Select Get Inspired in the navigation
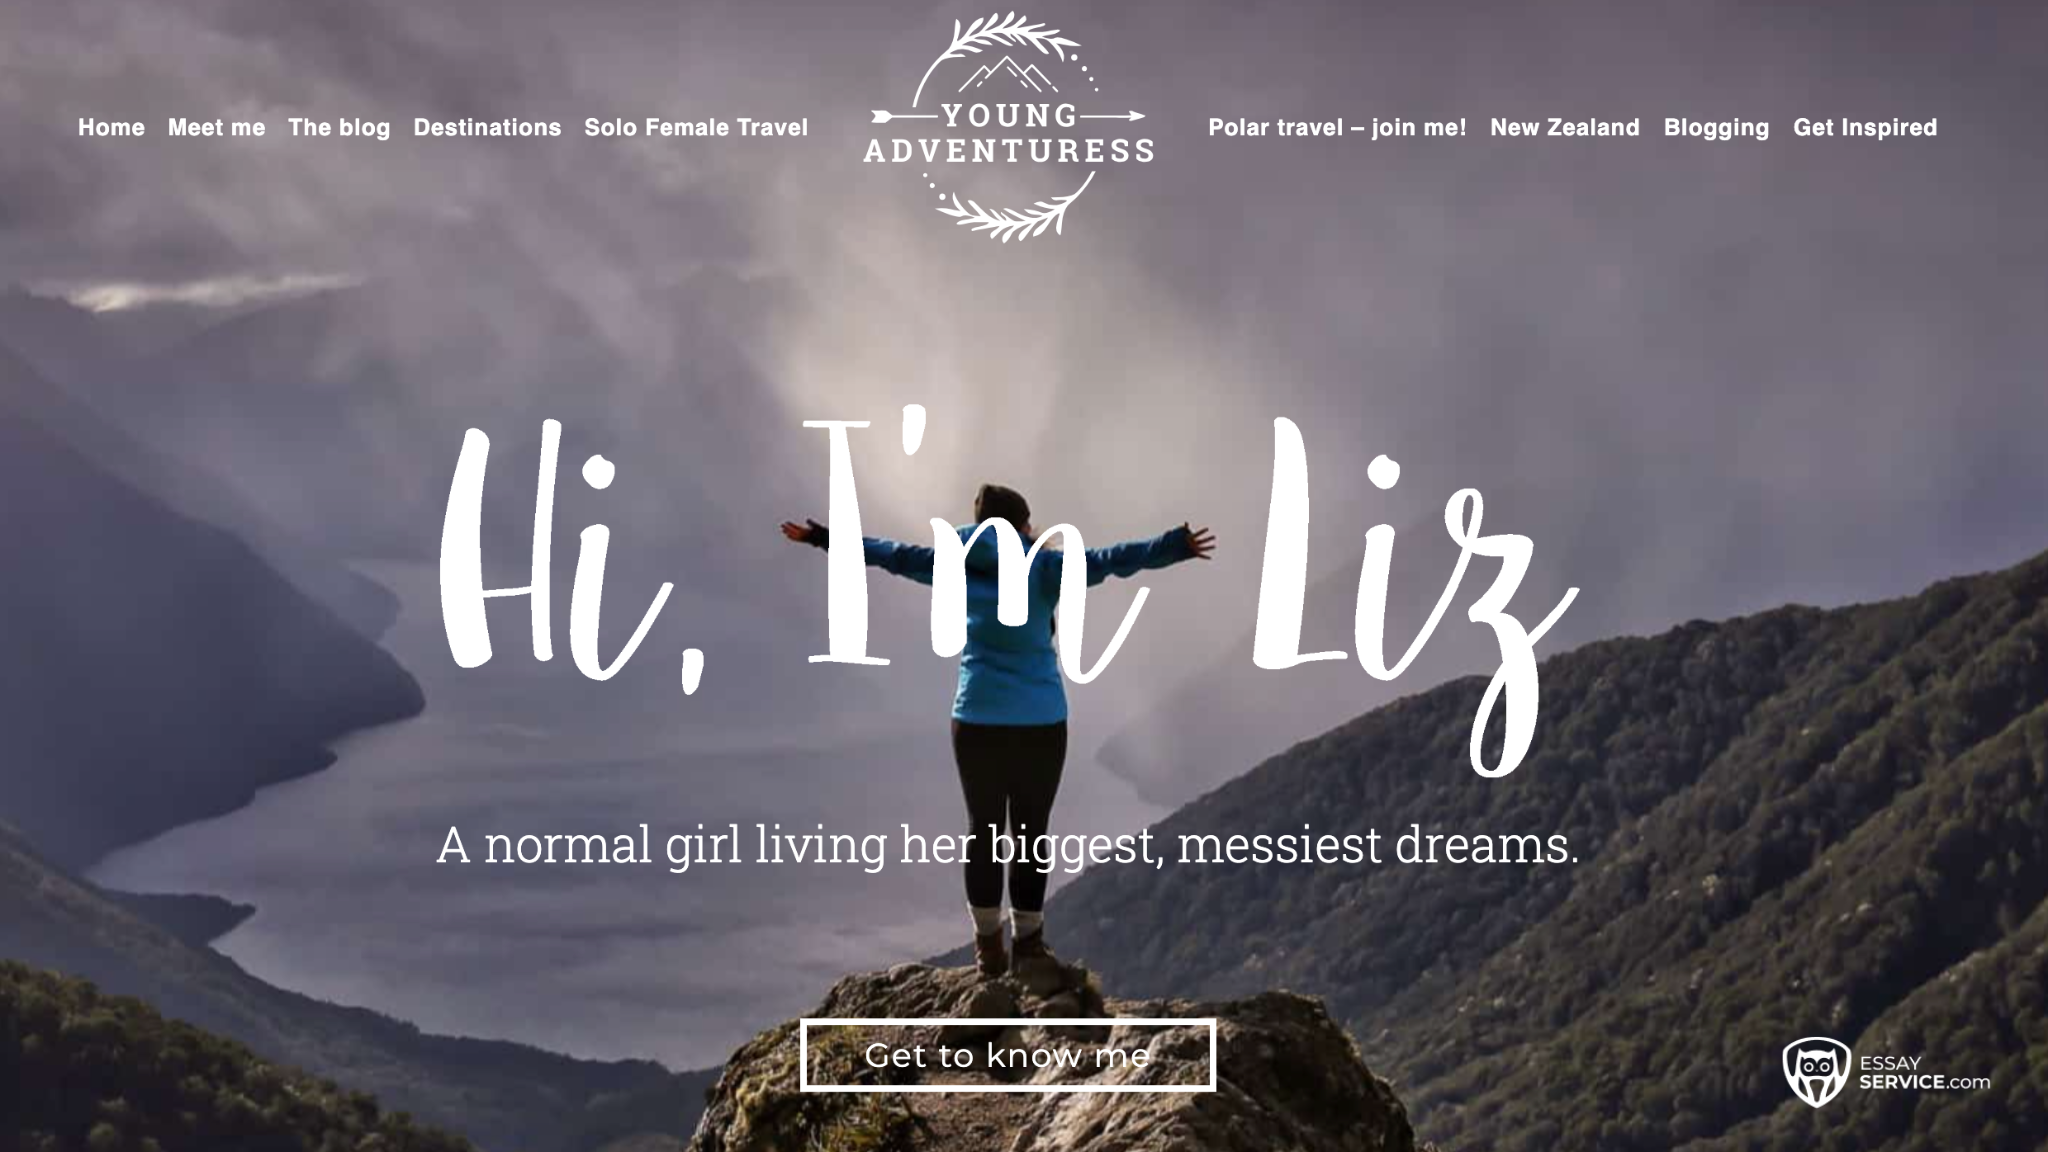Screen dimensions: 2048x1152 (1865, 127)
